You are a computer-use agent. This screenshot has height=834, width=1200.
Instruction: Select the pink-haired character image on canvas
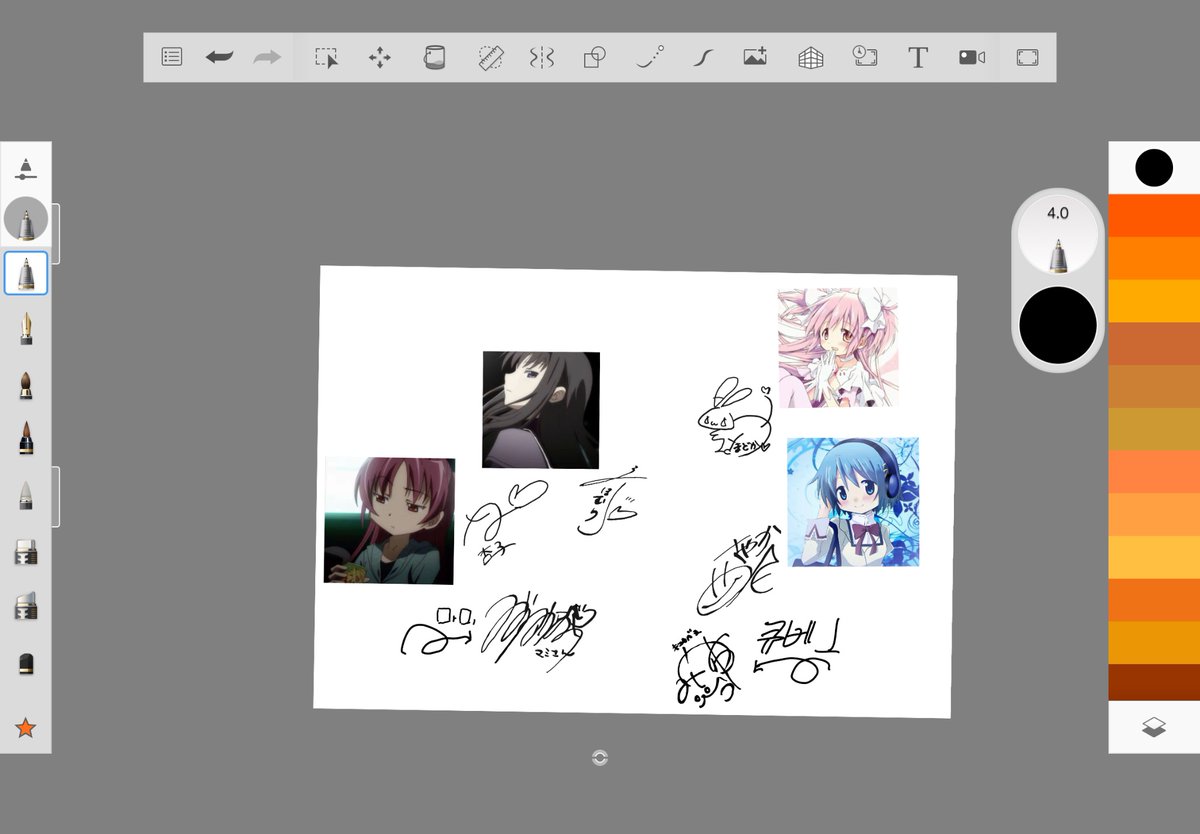[838, 347]
